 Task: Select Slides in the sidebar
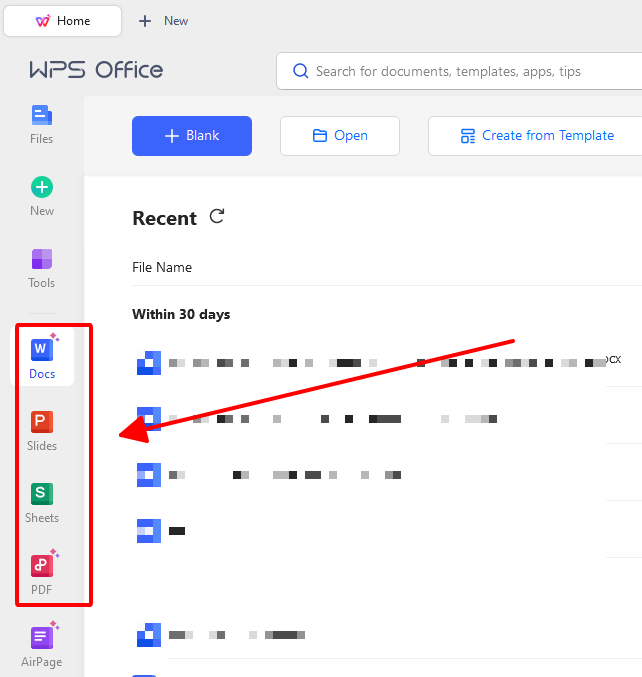pyautogui.click(x=42, y=431)
